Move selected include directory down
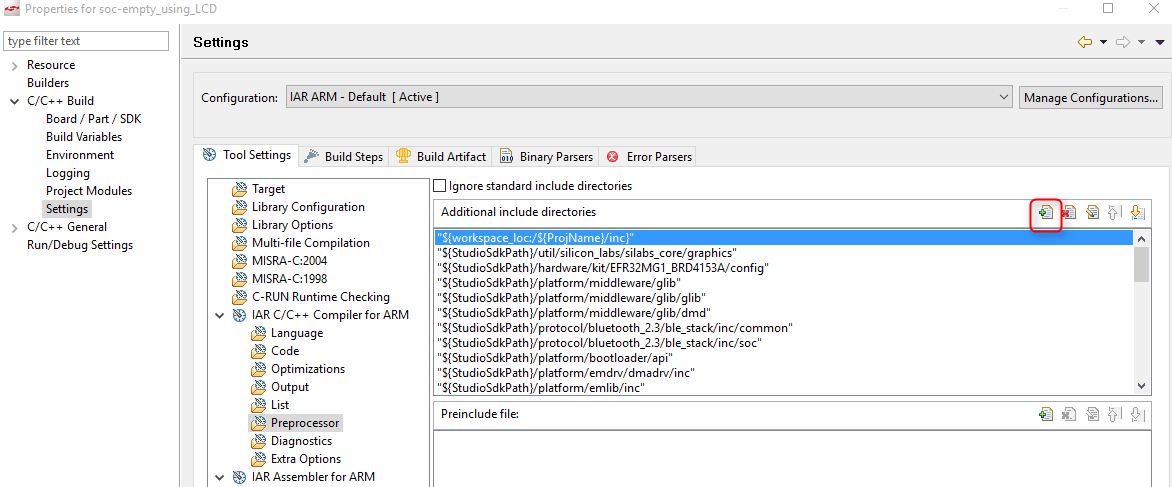The height and width of the screenshot is (487, 1172). click(1138, 212)
